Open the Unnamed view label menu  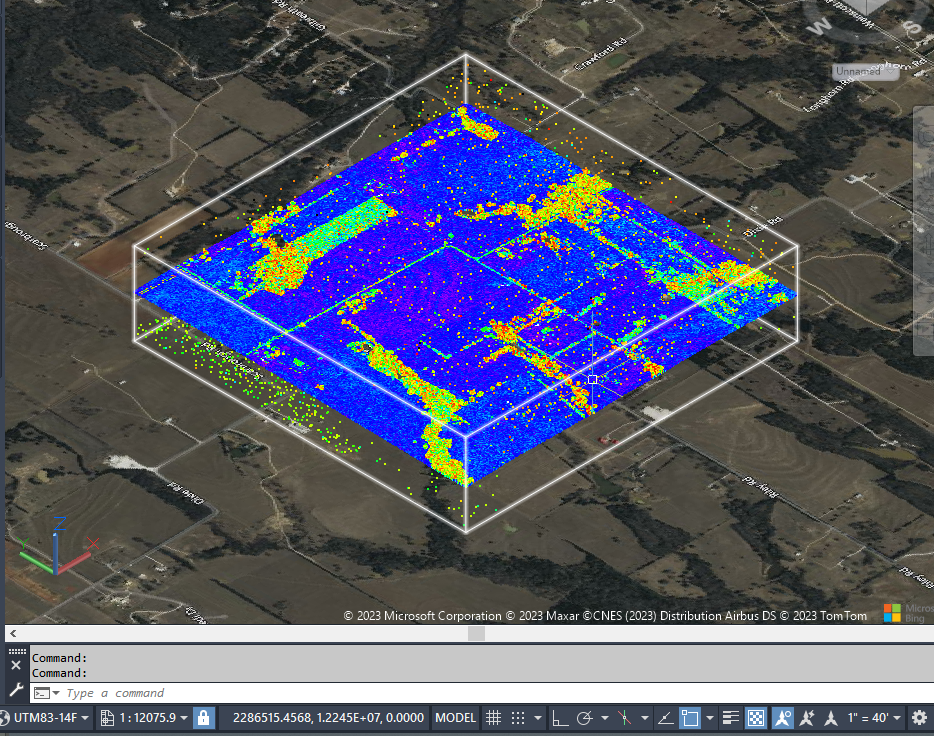pos(862,71)
